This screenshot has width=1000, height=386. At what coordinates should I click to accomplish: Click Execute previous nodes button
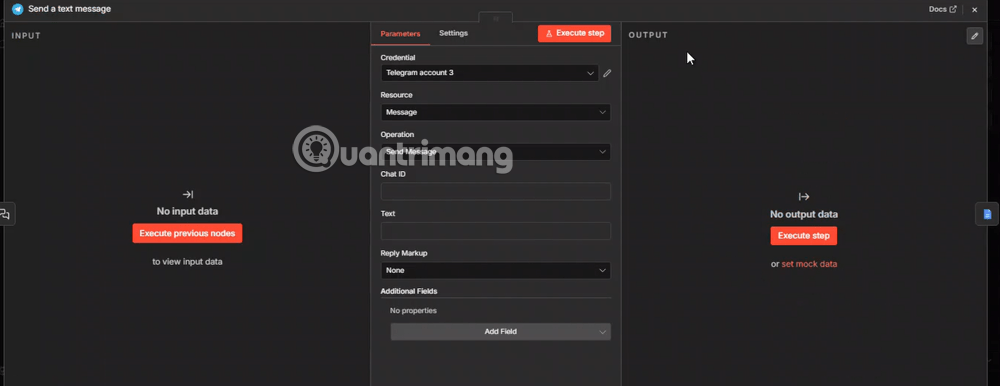tap(188, 234)
